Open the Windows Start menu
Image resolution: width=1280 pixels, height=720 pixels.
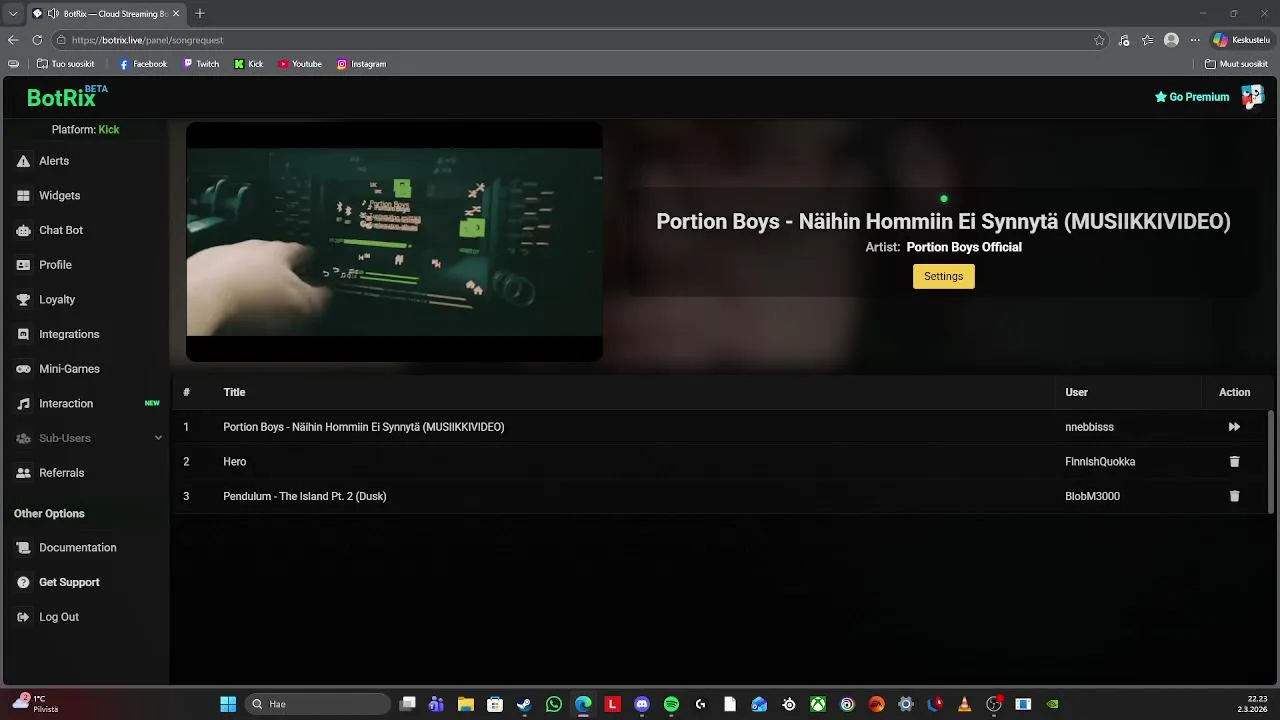coord(228,704)
